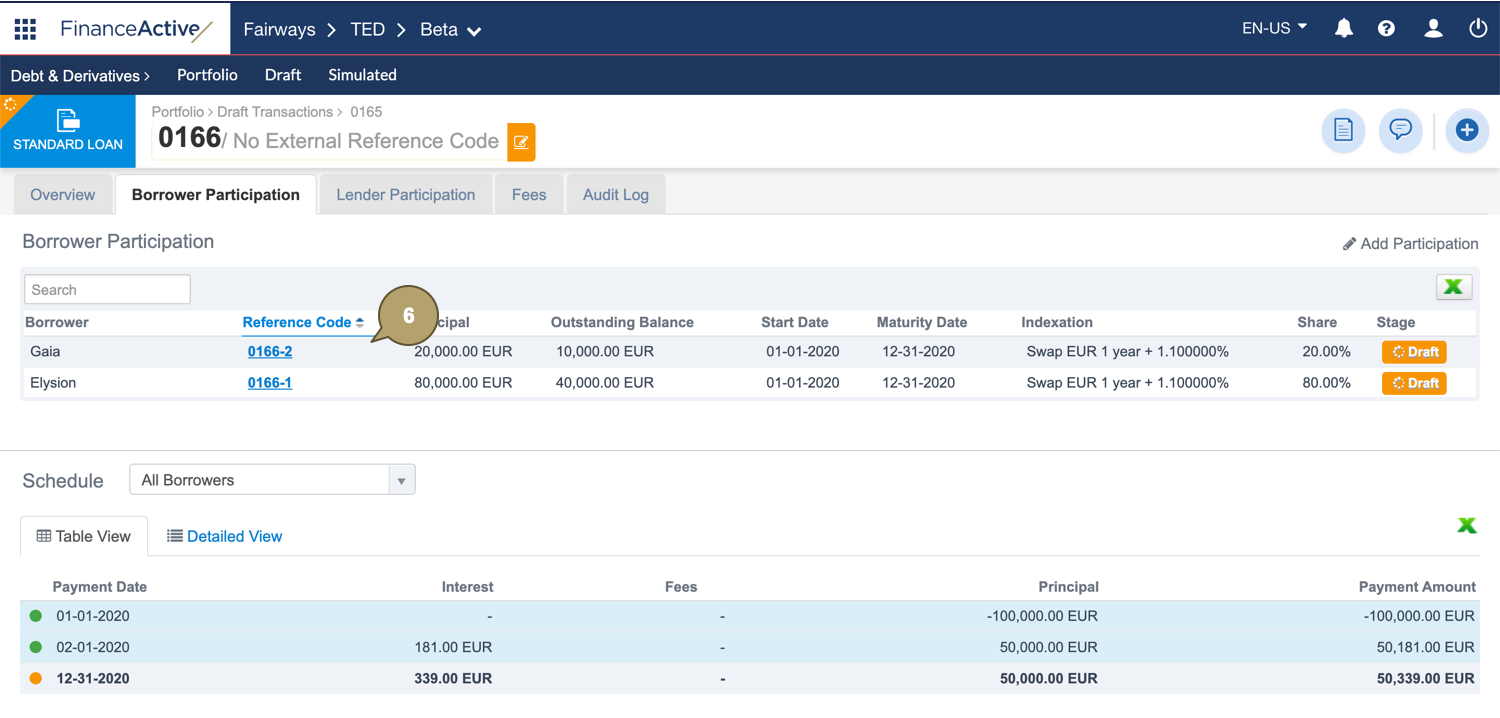Export Borrower Participation table to Excel

[1453, 288]
